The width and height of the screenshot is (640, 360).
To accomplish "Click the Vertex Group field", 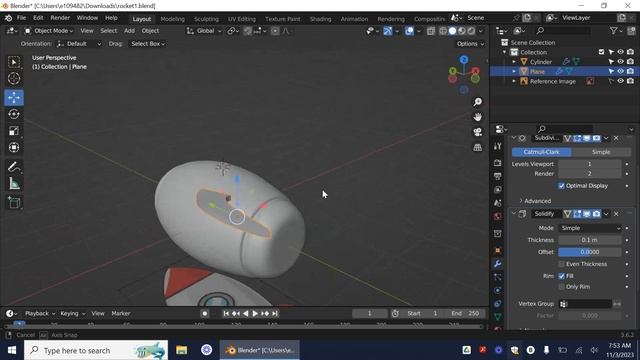I will [585, 304].
